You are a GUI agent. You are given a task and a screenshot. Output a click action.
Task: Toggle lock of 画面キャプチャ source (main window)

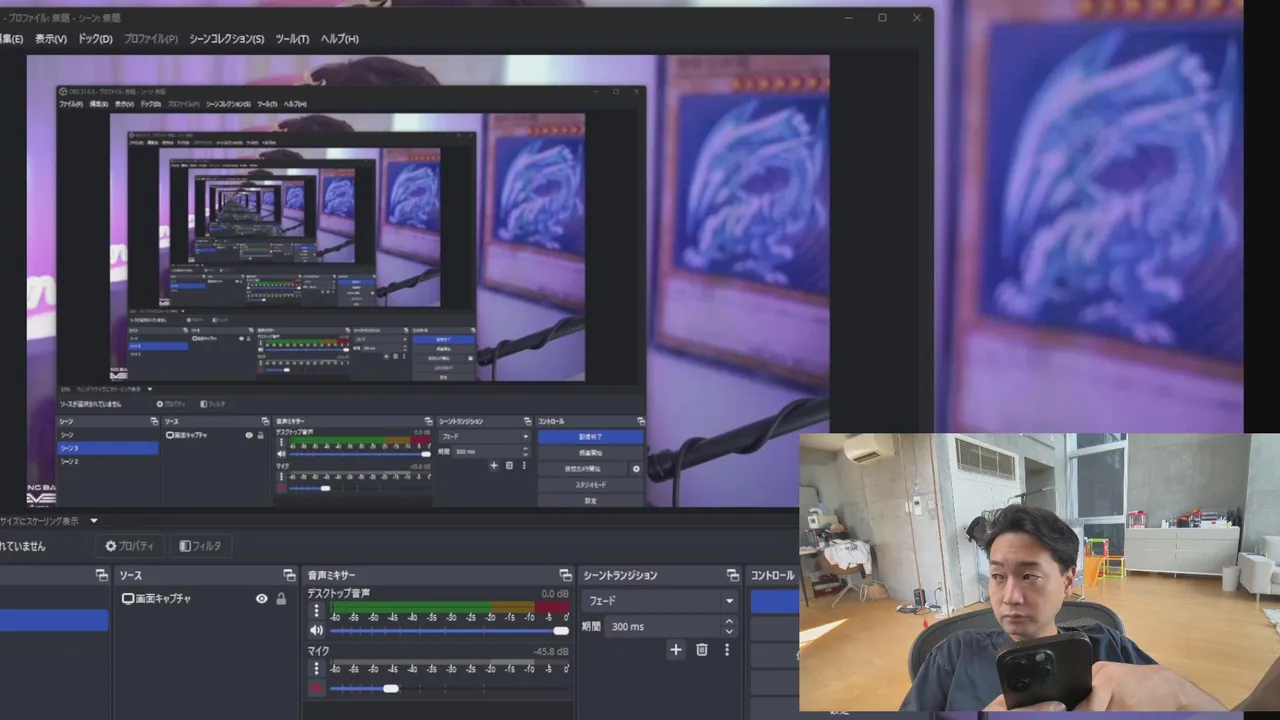(x=281, y=599)
